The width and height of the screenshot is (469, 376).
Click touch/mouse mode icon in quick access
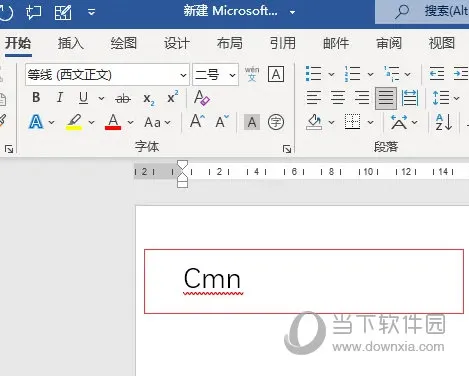point(33,12)
